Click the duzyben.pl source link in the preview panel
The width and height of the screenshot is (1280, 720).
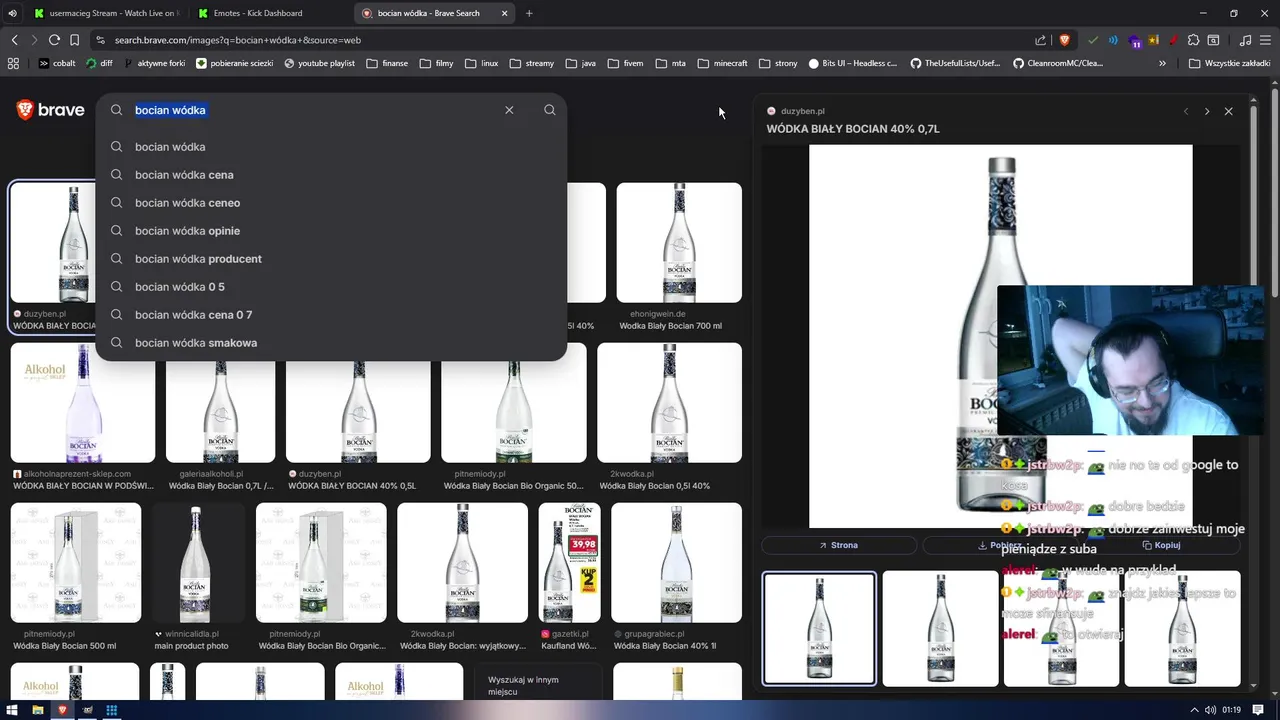click(796, 111)
